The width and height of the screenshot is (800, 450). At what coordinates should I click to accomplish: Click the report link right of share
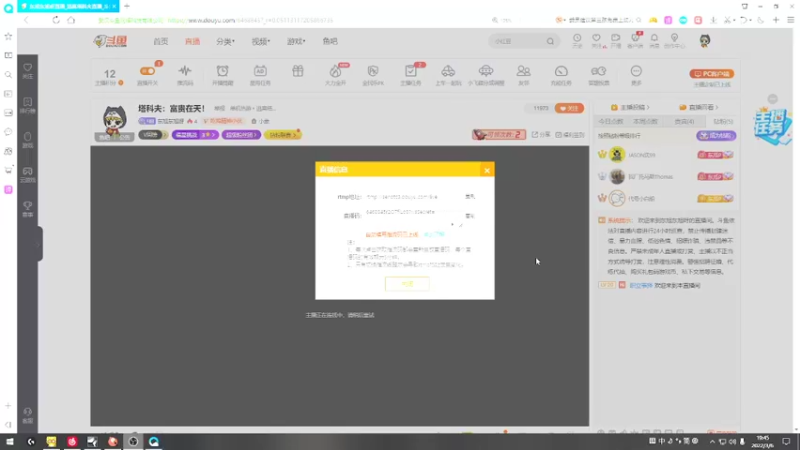click(570, 135)
